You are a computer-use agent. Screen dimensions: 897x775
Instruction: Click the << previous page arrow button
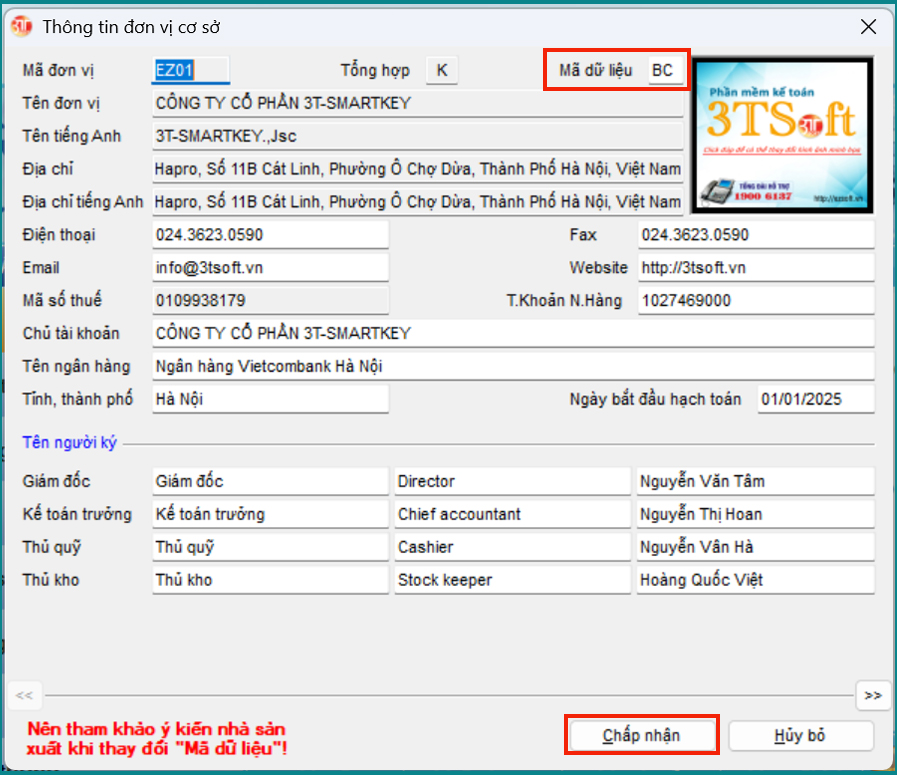(x=25, y=695)
